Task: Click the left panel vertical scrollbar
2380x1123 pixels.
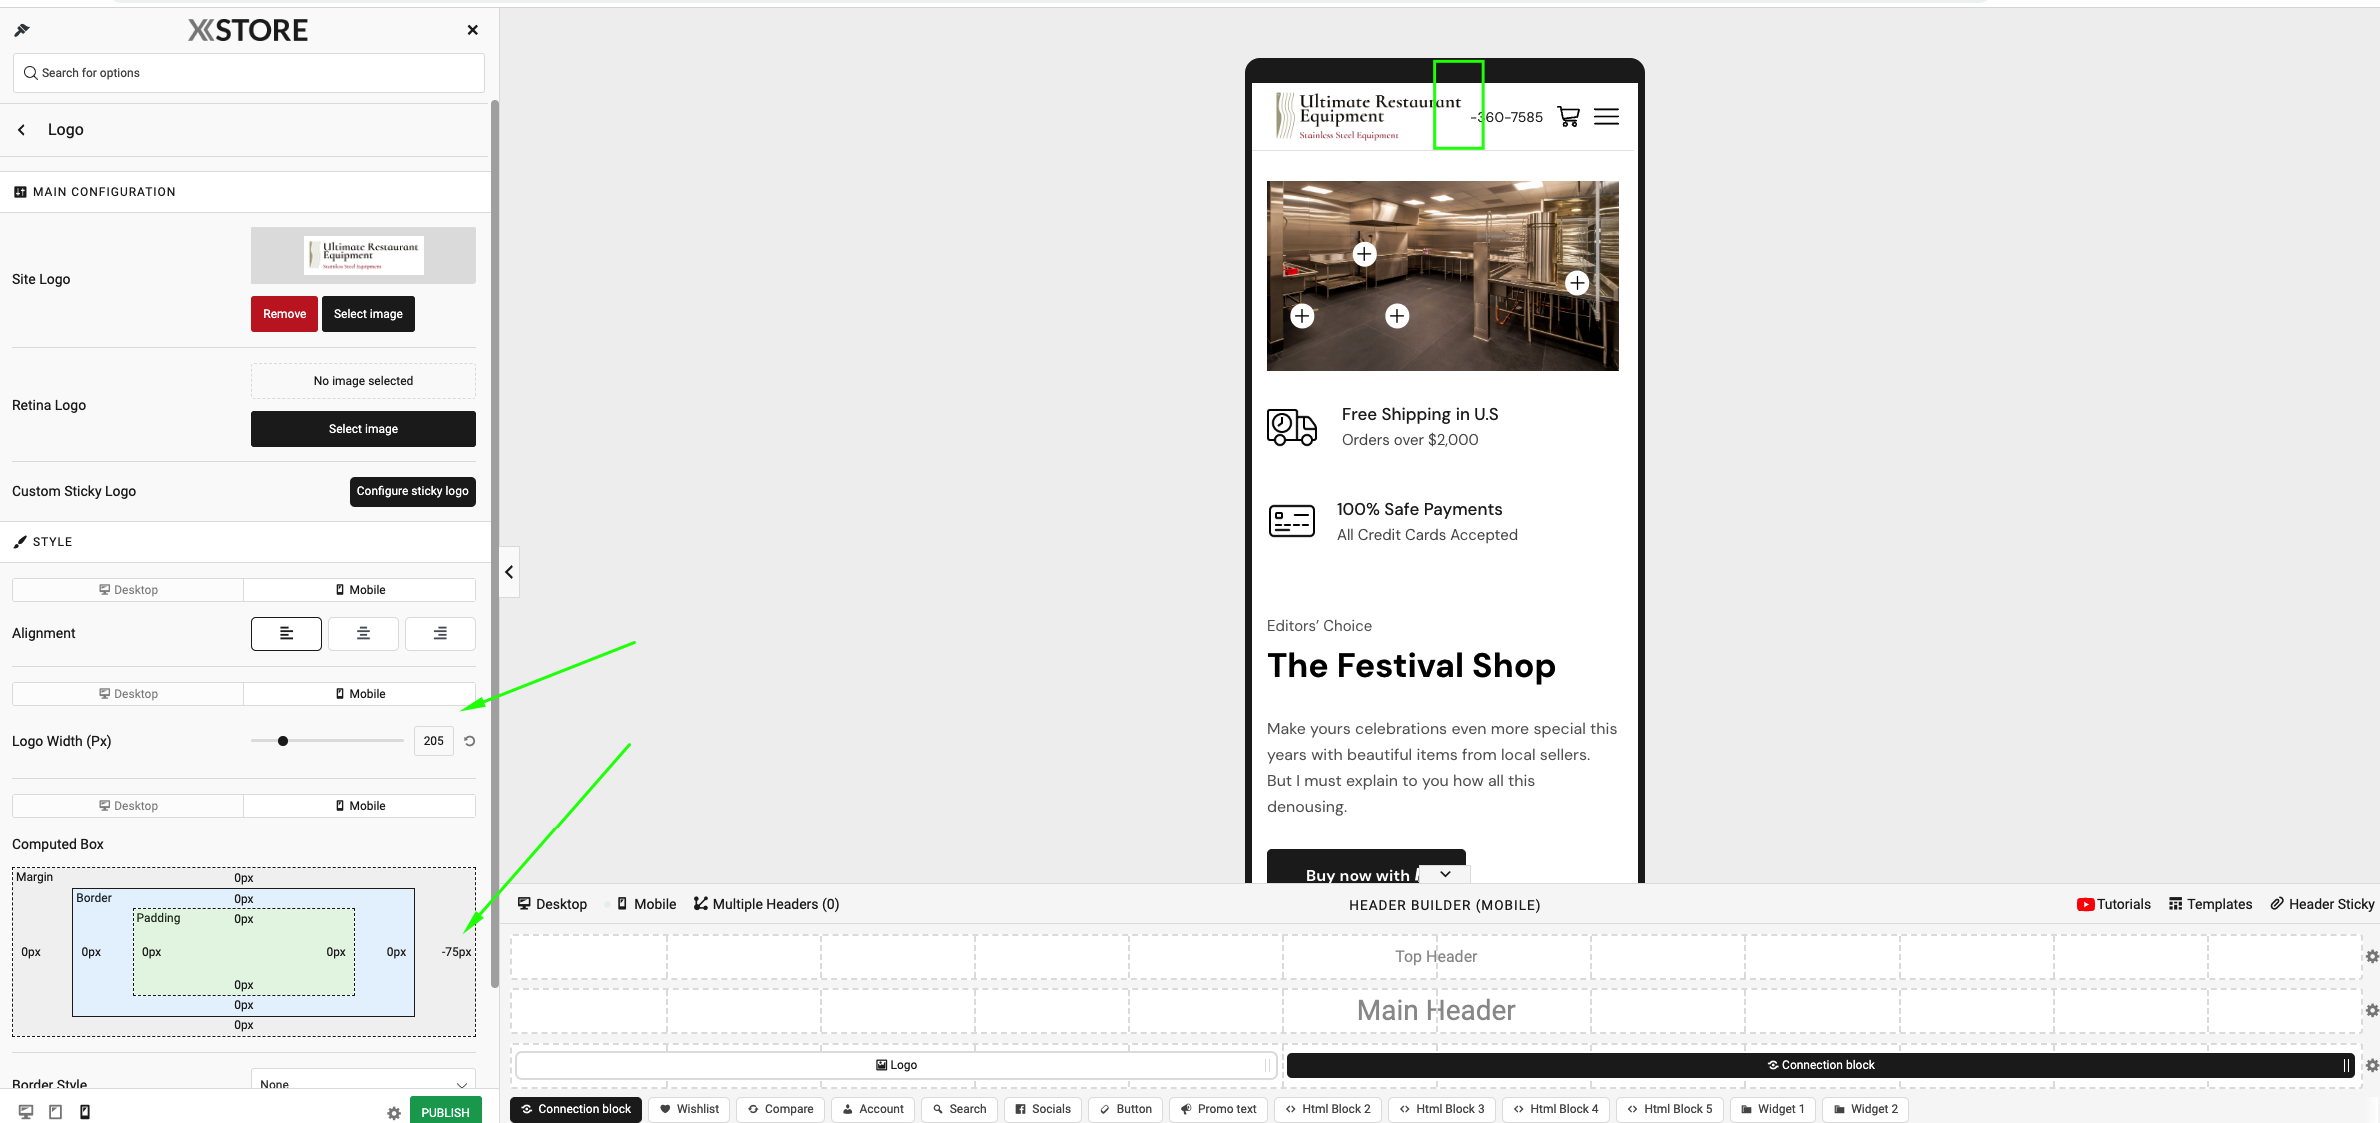Action: pyautogui.click(x=494, y=543)
